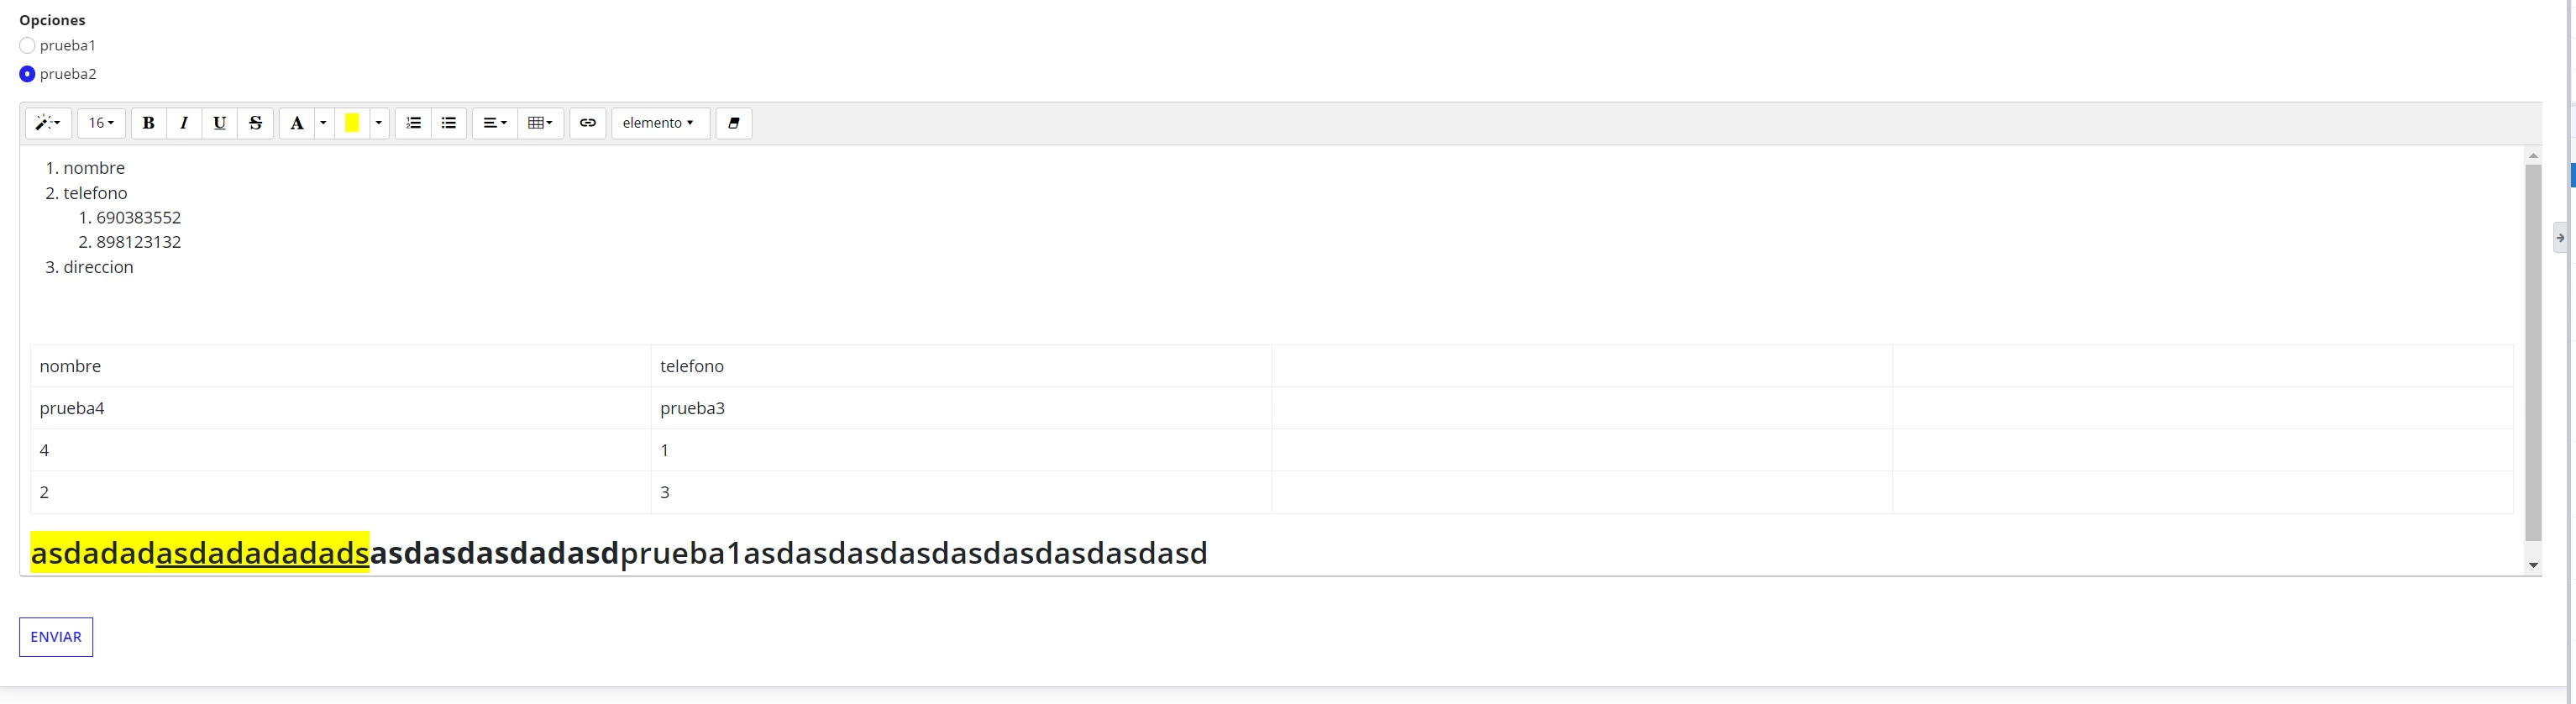Insert a hyperlink
The image size is (2576, 704).
[x=588, y=123]
